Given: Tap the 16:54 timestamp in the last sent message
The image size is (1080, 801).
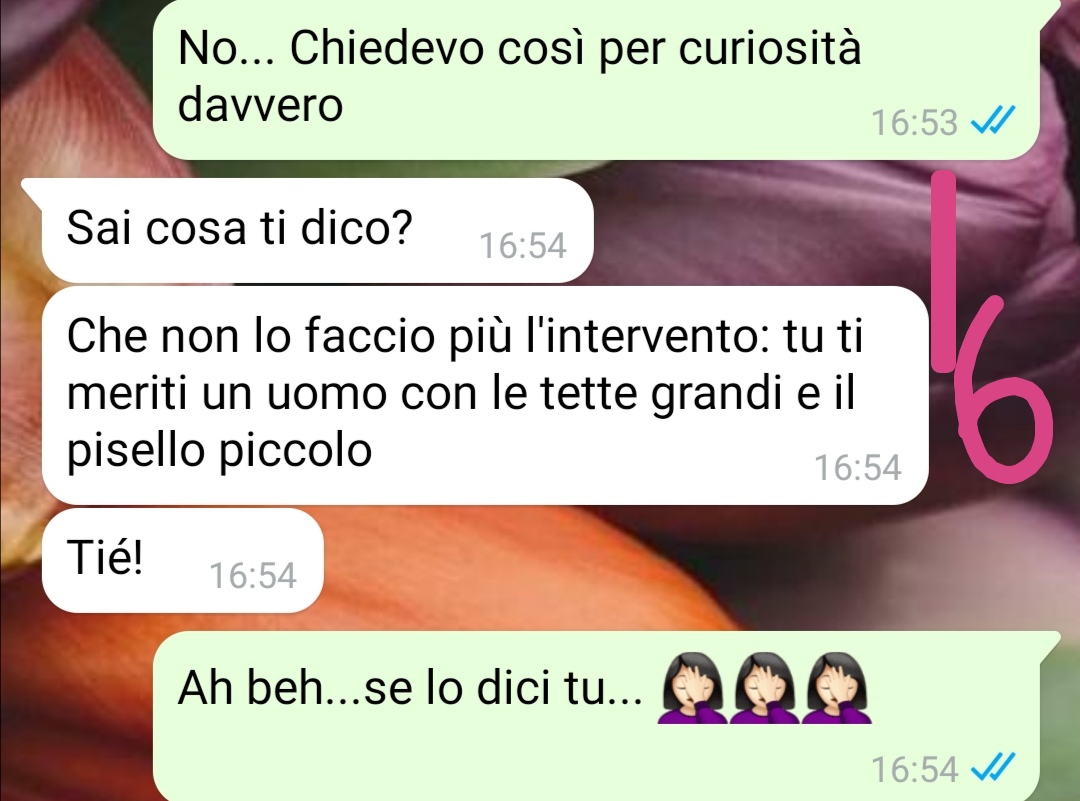Looking at the screenshot, I should [x=914, y=769].
